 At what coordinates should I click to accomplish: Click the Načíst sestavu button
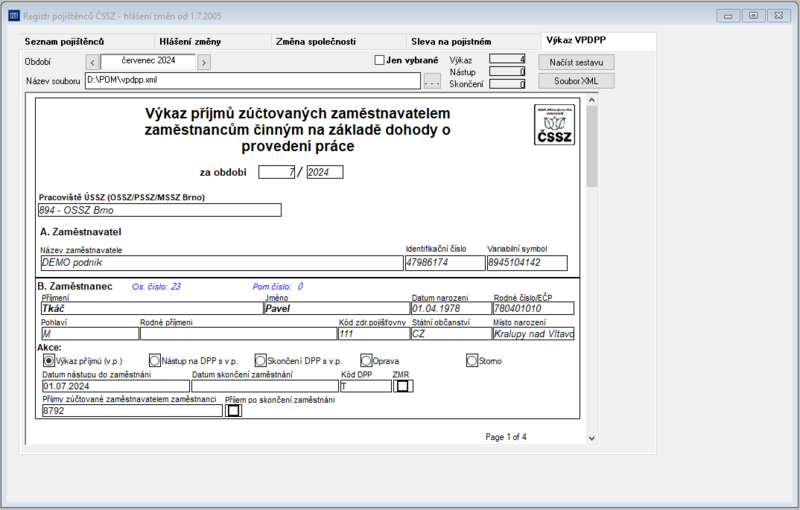(x=576, y=62)
